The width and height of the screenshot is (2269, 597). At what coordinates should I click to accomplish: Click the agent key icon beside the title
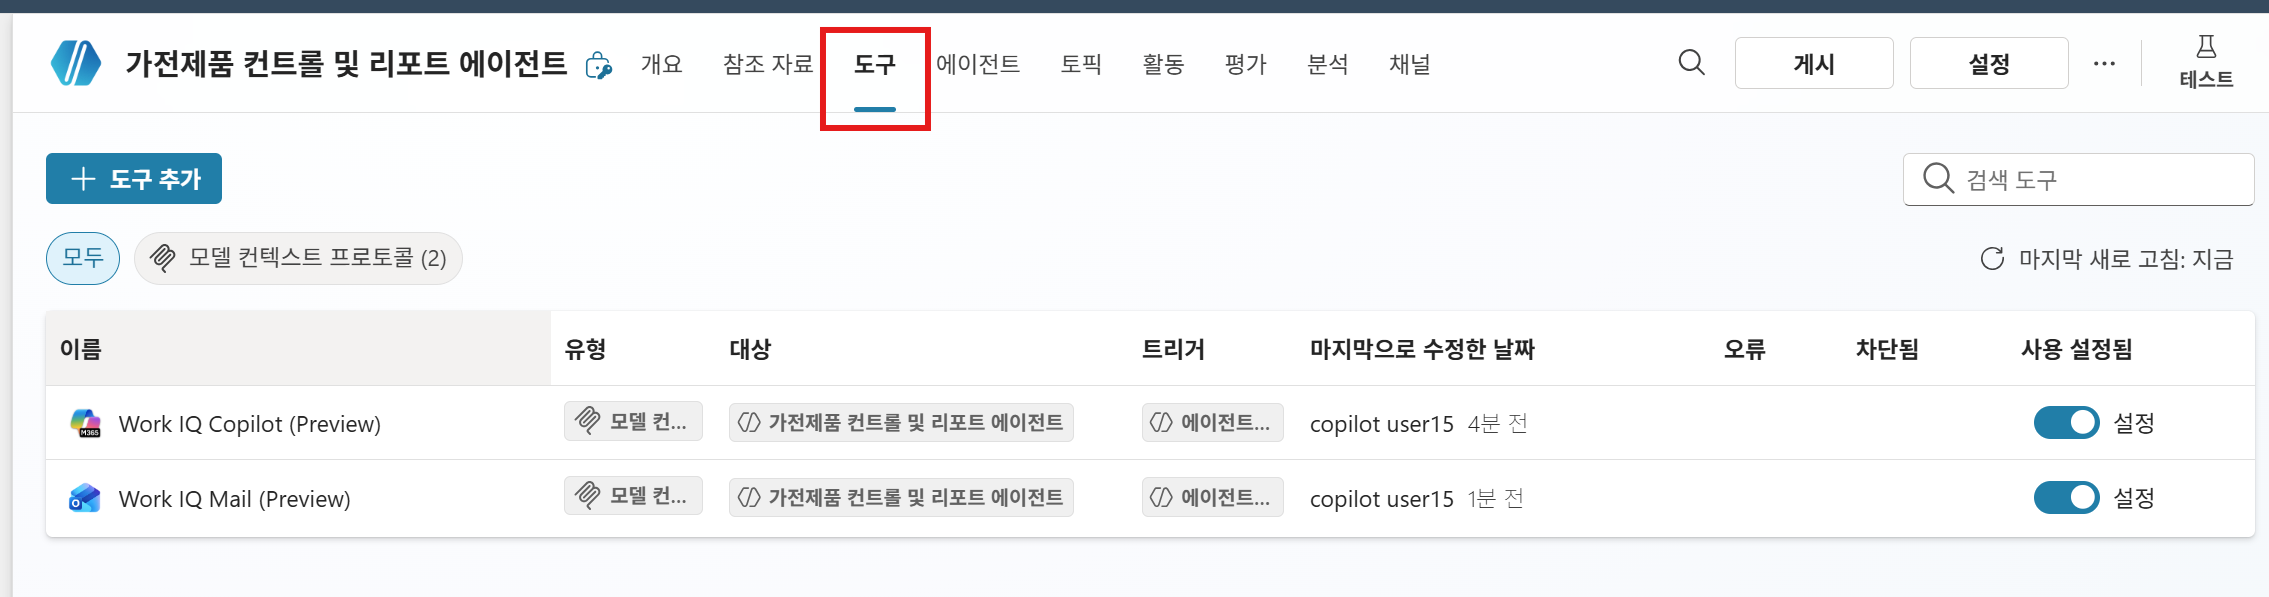click(599, 65)
